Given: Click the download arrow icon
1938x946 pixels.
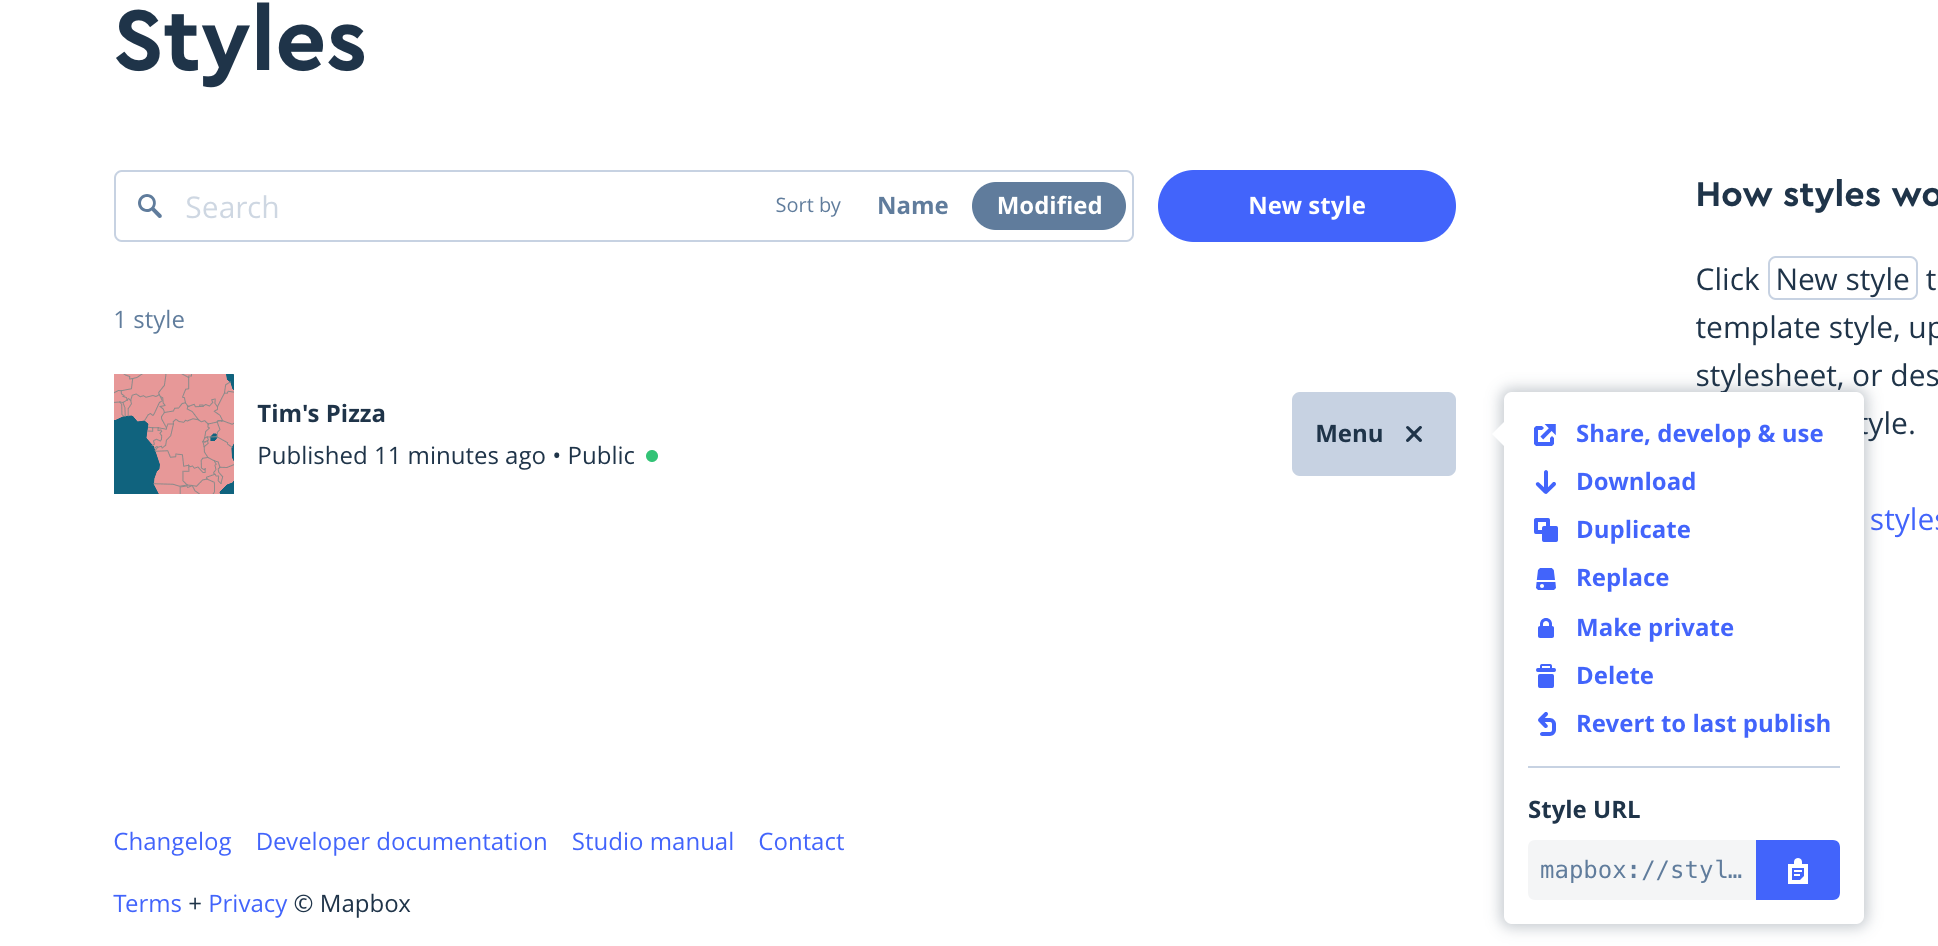Looking at the screenshot, I should click(x=1545, y=482).
